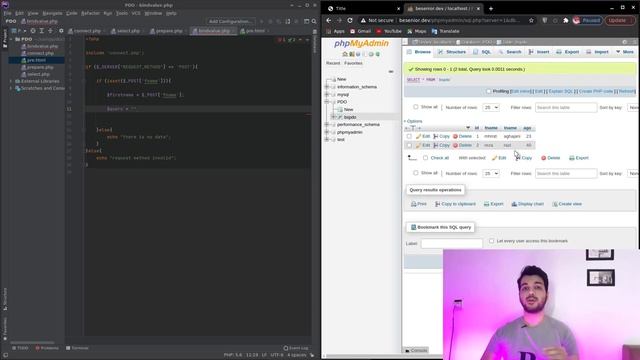
Task: Expand performance_schema database node
Action: pyautogui.click(x=327, y=124)
